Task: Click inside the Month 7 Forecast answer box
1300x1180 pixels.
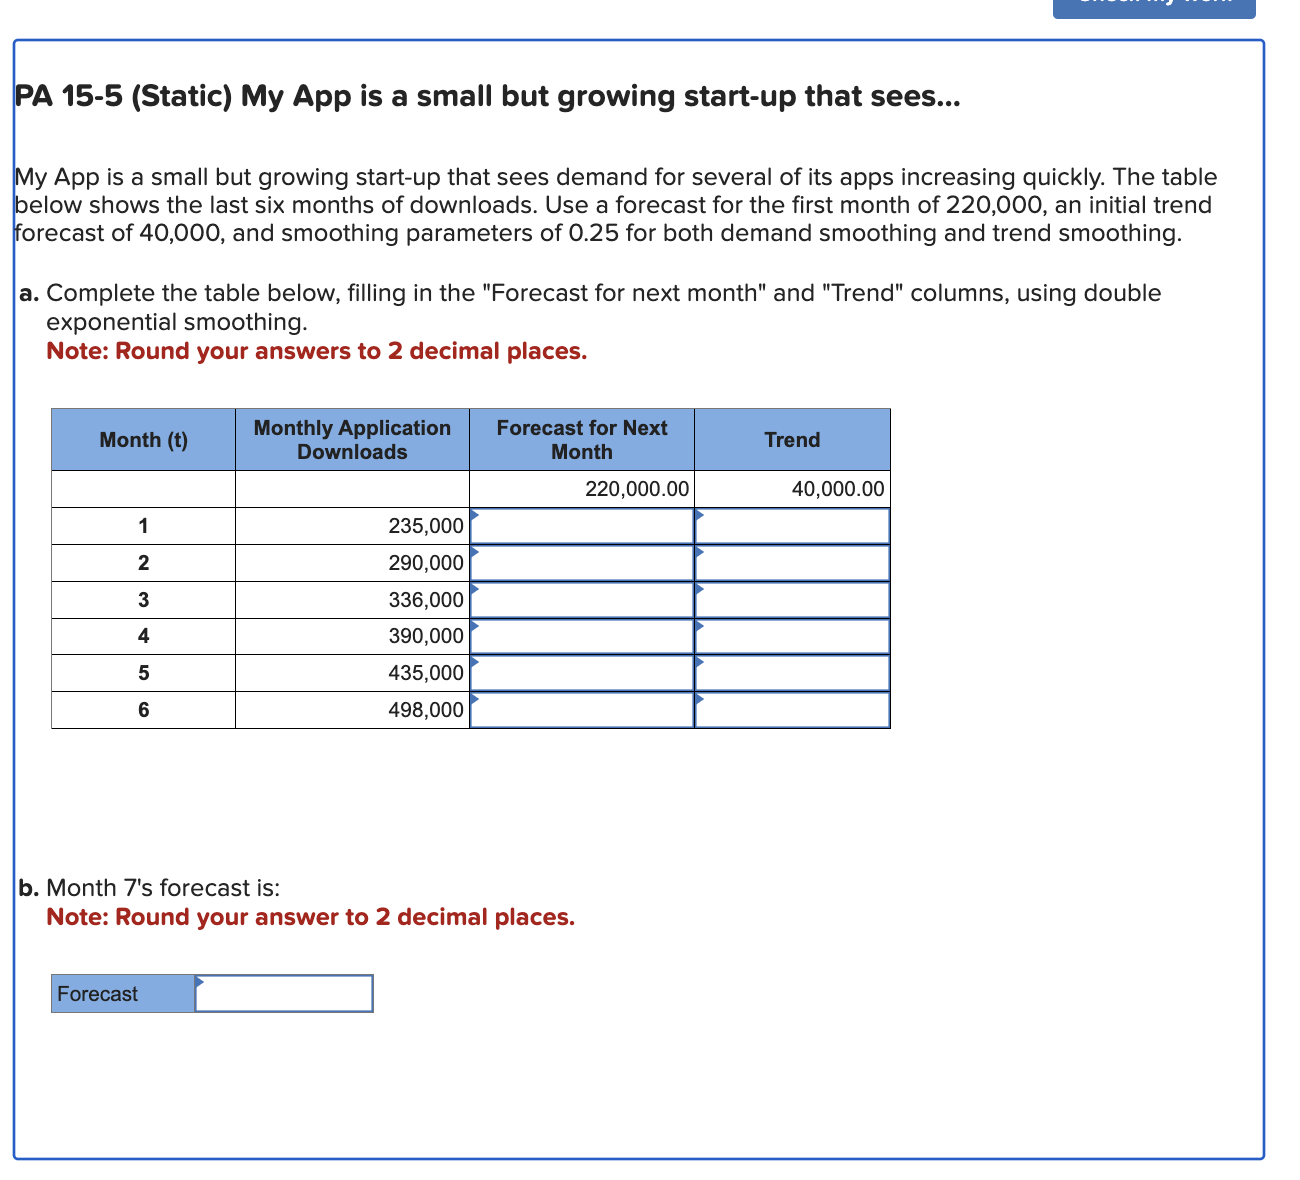Action: click(284, 993)
